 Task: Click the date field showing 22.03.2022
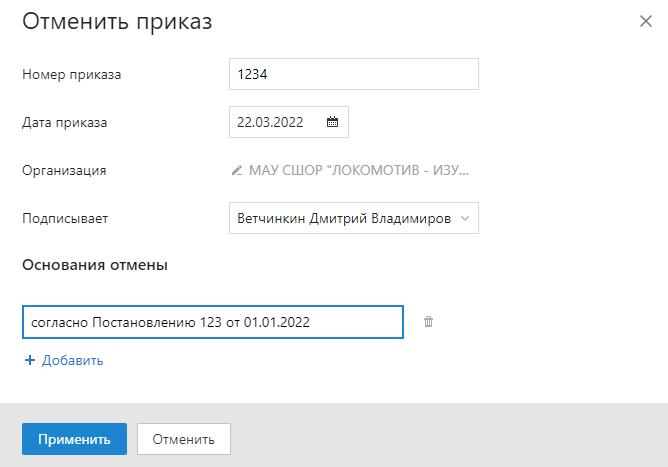click(289, 122)
